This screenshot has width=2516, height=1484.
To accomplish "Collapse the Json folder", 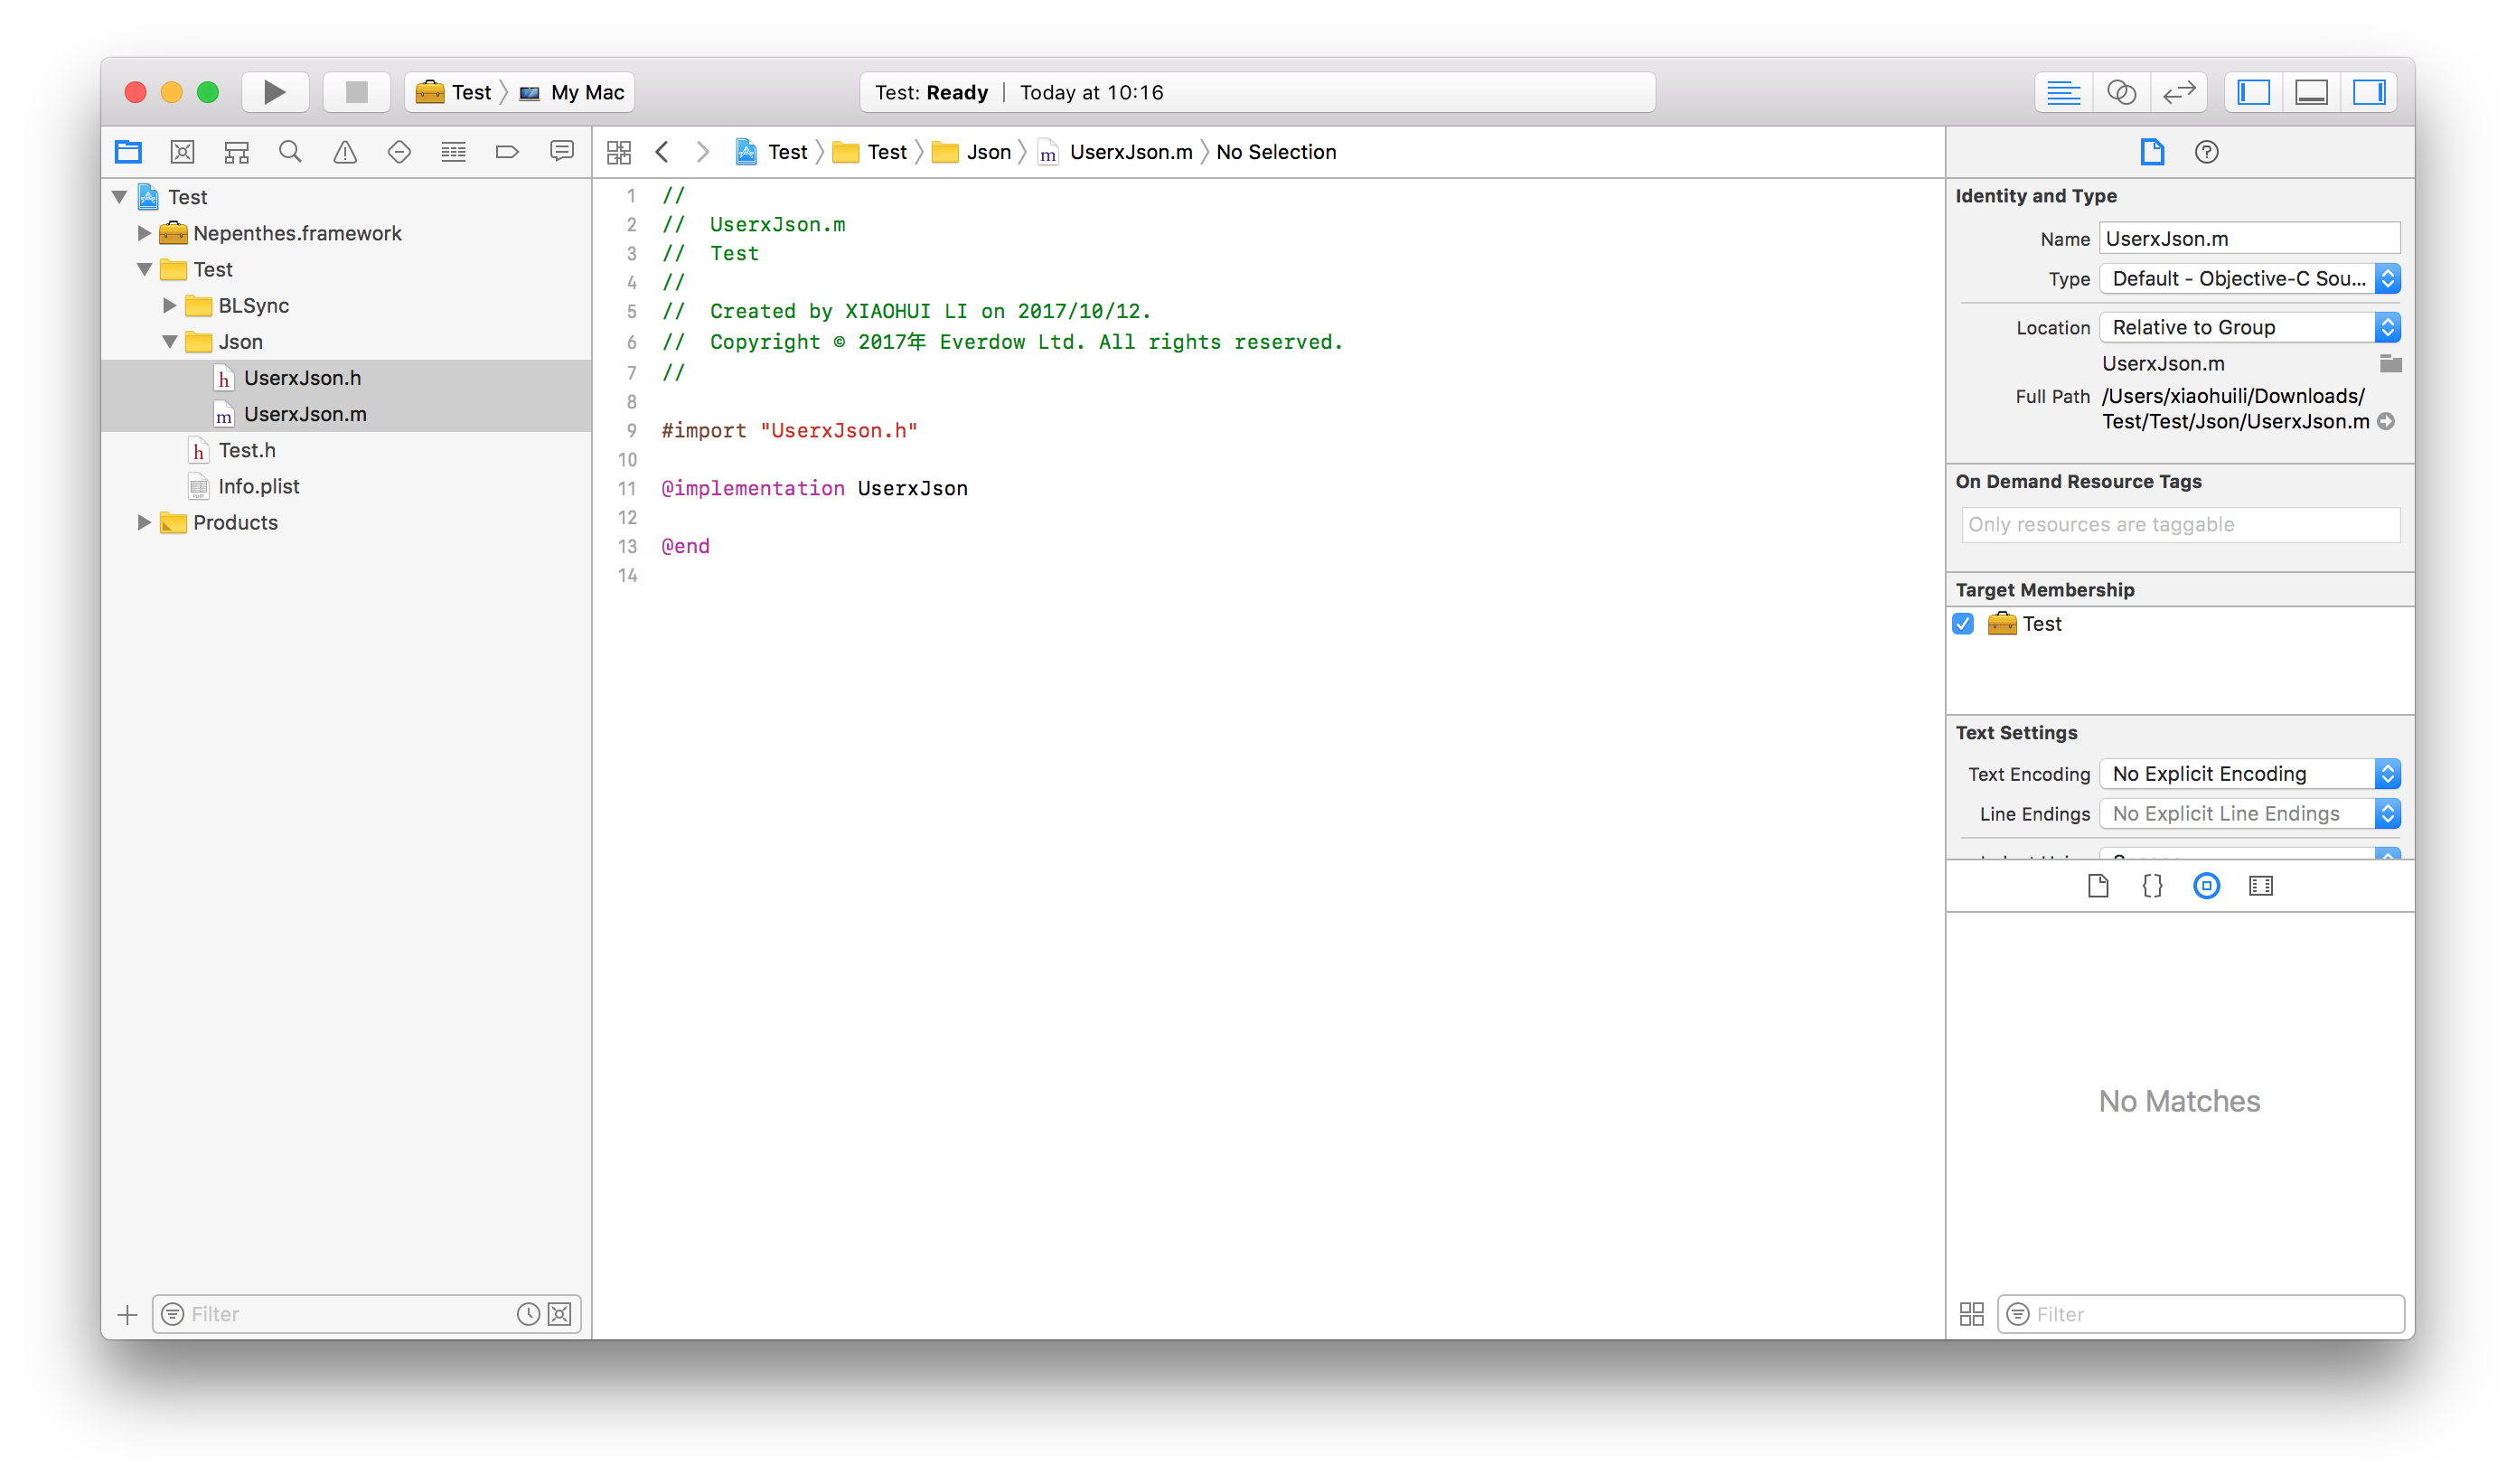I will coord(169,342).
